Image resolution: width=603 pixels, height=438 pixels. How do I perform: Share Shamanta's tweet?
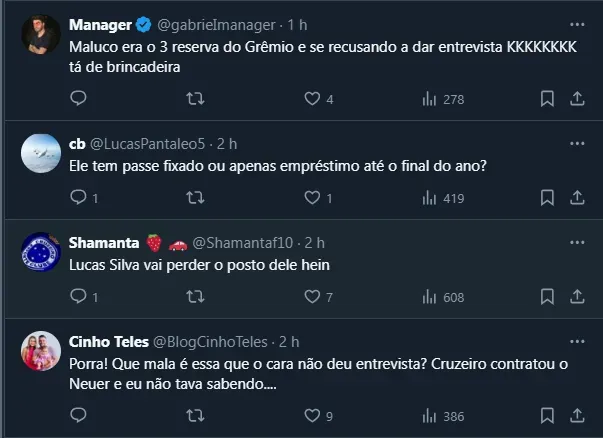point(577,297)
